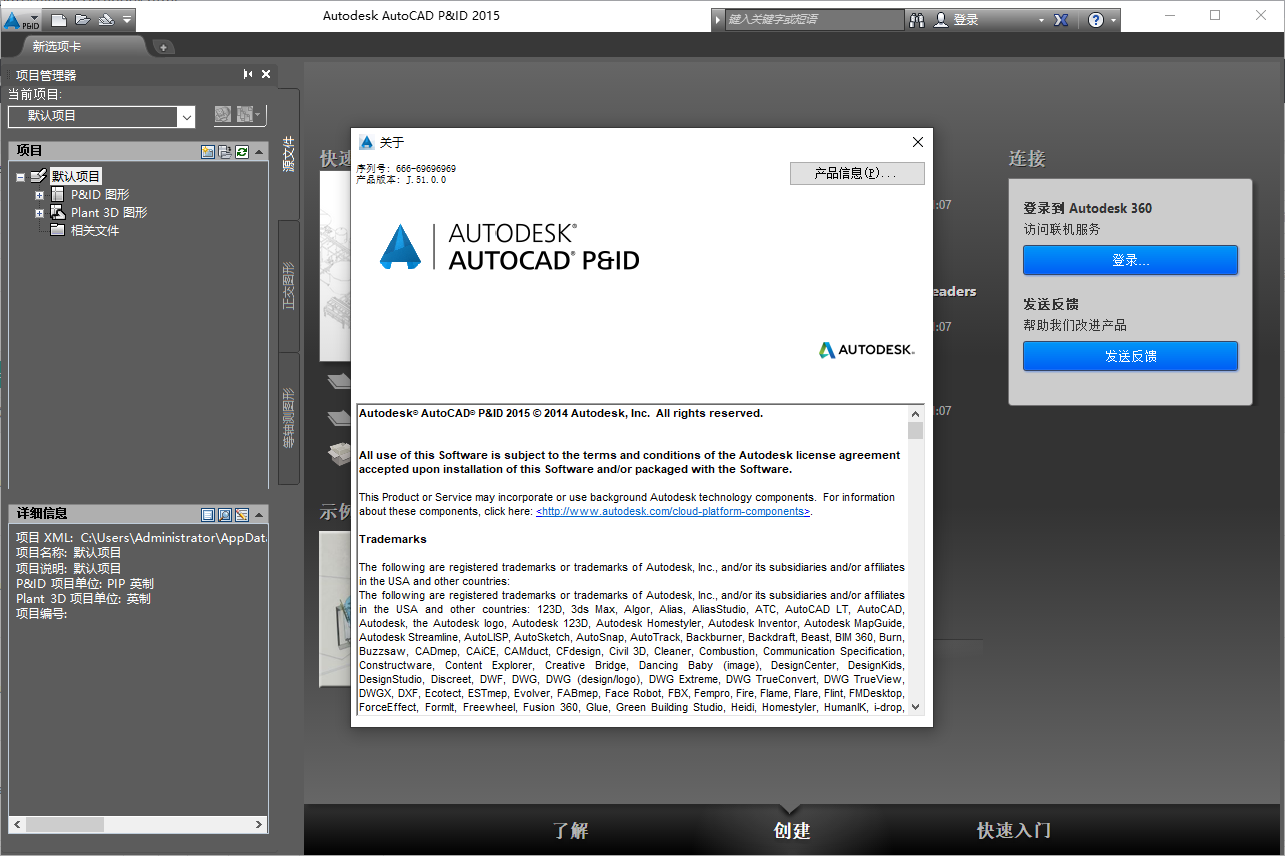The width and height of the screenshot is (1285, 856).
Task: Expand the P&ID 图形 tree node
Action: tap(39, 194)
